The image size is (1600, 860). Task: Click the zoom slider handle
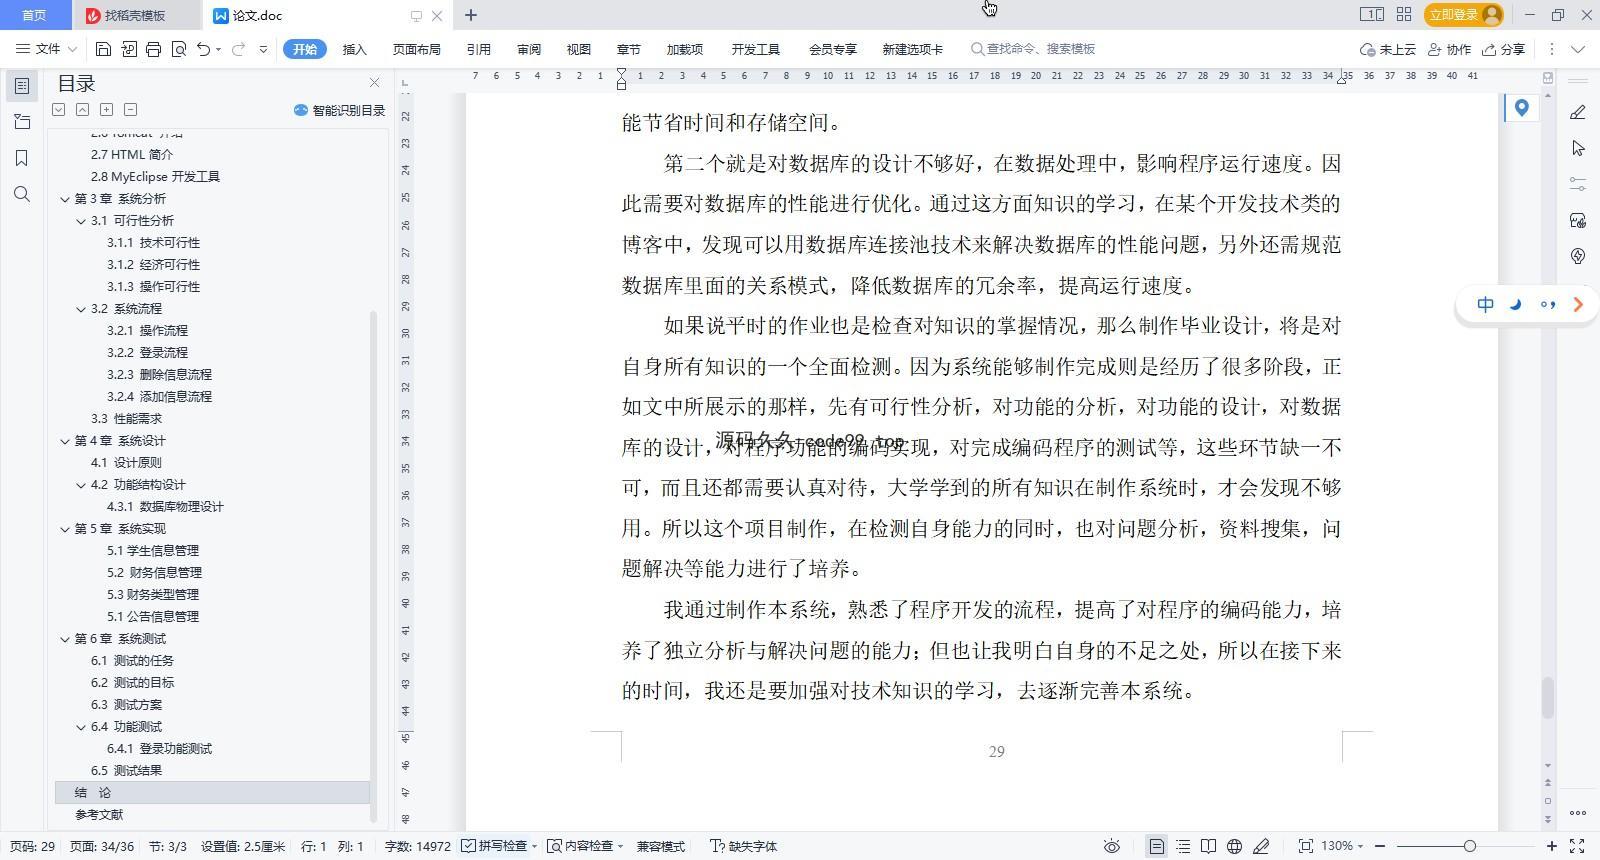[x=1469, y=846]
